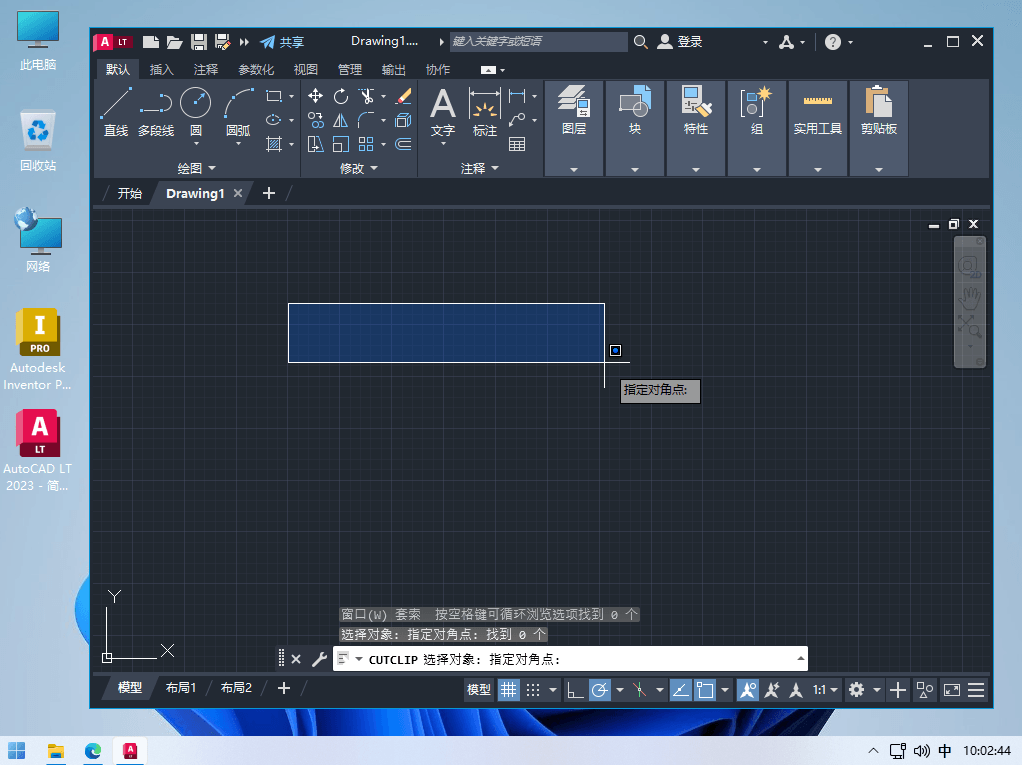Switch to the 布局1 layout tab
This screenshot has width=1022, height=765.
181,688
